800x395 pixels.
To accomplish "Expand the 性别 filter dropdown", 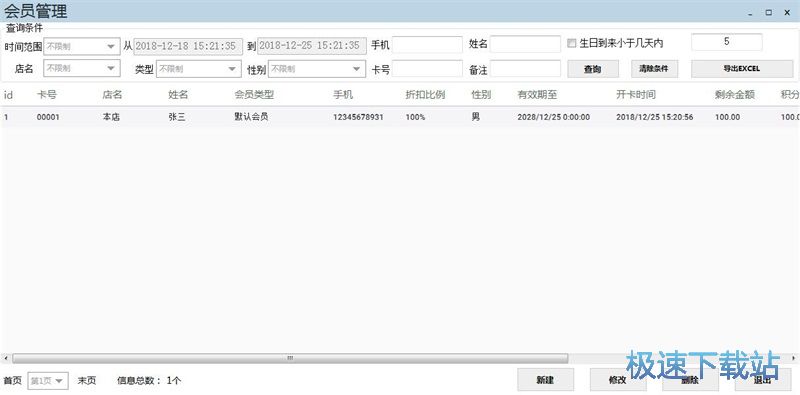I will (x=317, y=68).
